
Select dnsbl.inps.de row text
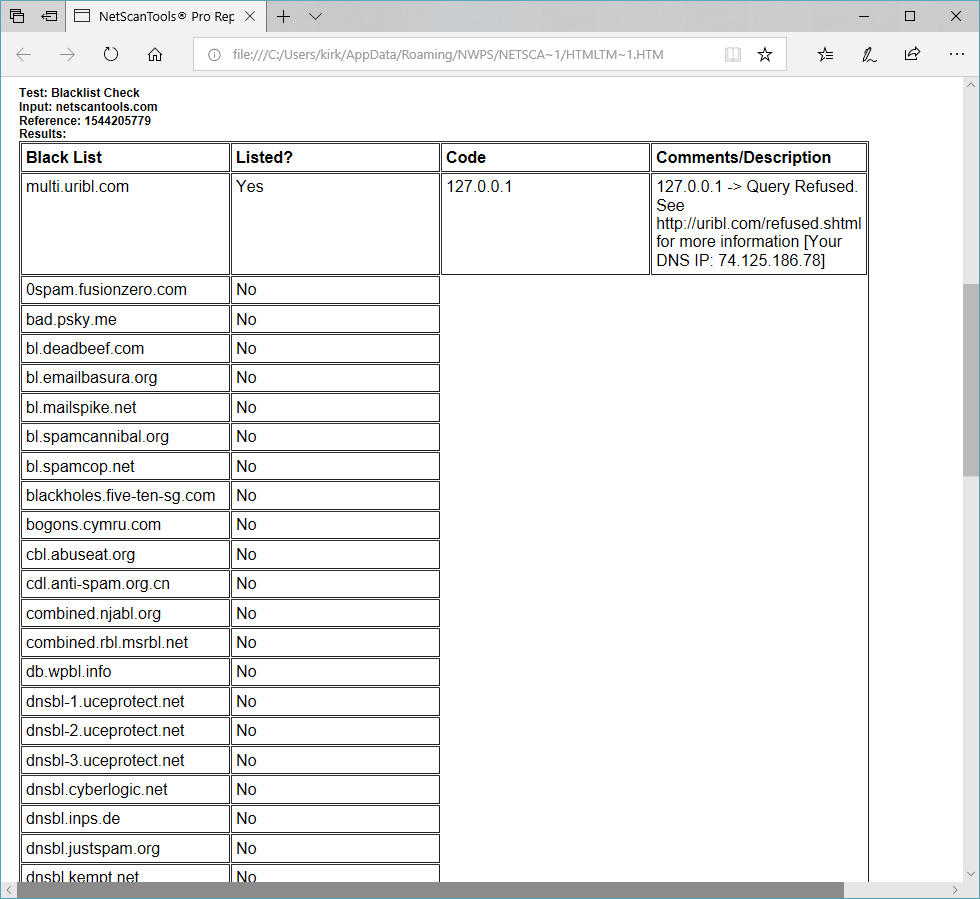tap(73, 818)
